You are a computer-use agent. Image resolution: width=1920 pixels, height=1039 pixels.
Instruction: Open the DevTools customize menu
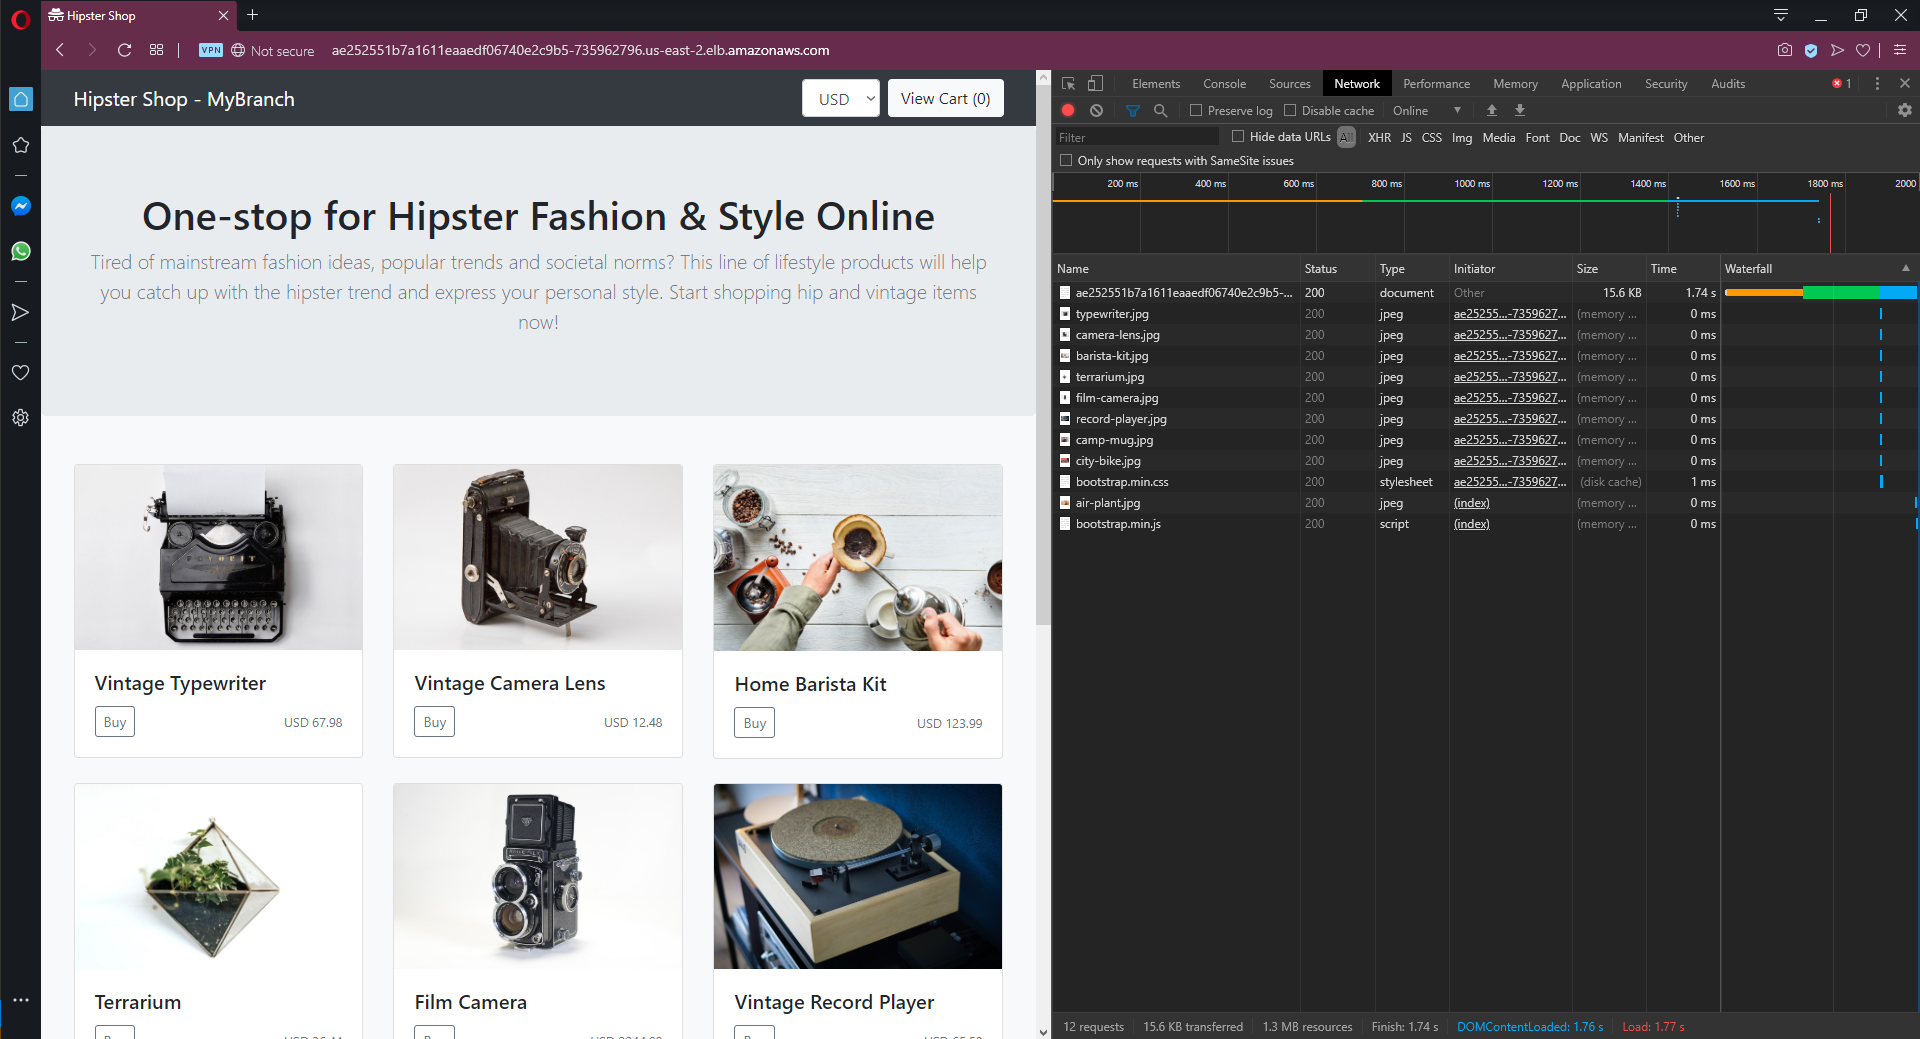click(x=1877, y=84)
